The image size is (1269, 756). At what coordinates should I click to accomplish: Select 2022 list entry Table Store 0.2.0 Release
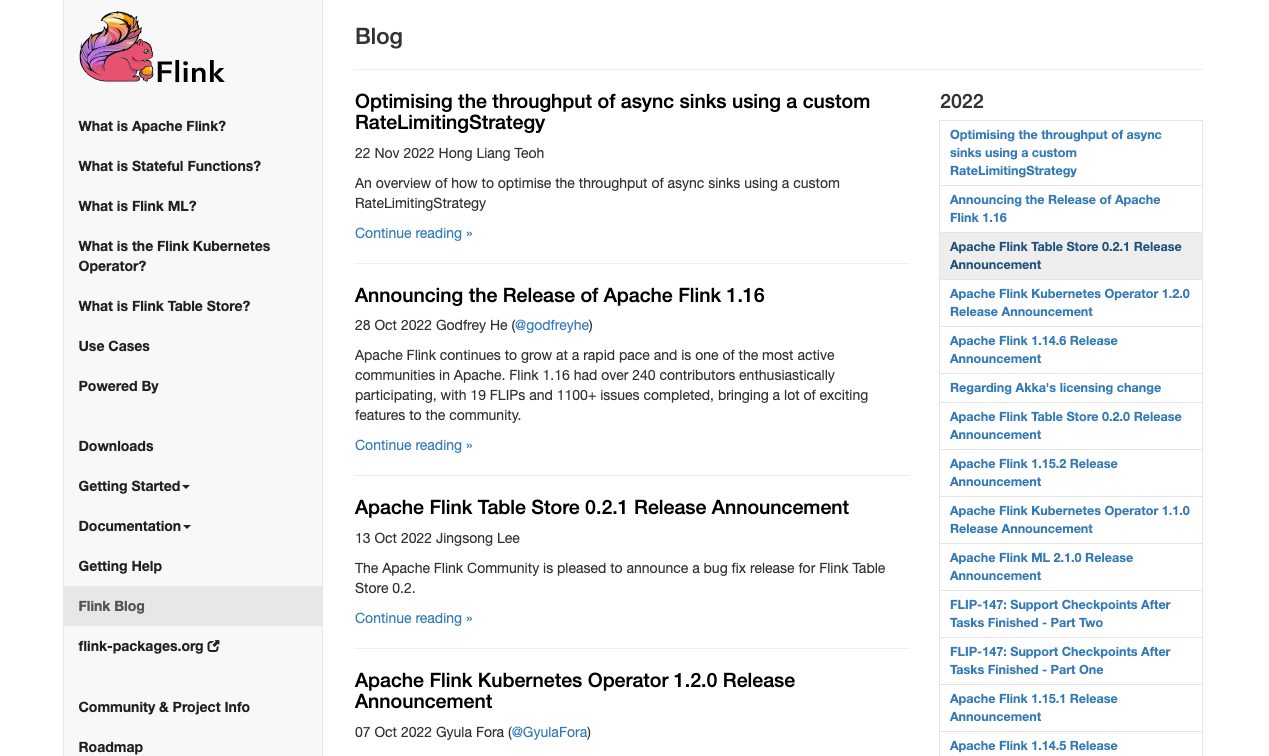pos(1071,426)
